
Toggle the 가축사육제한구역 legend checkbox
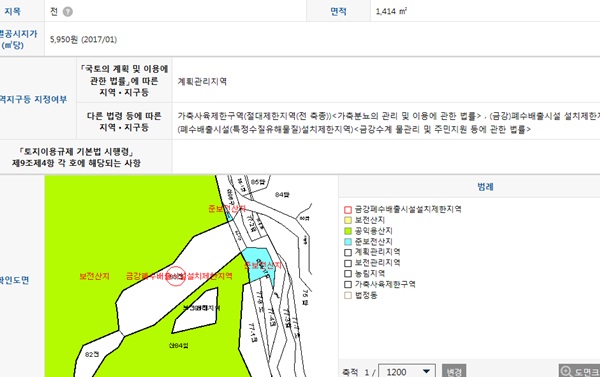[347, 284]
